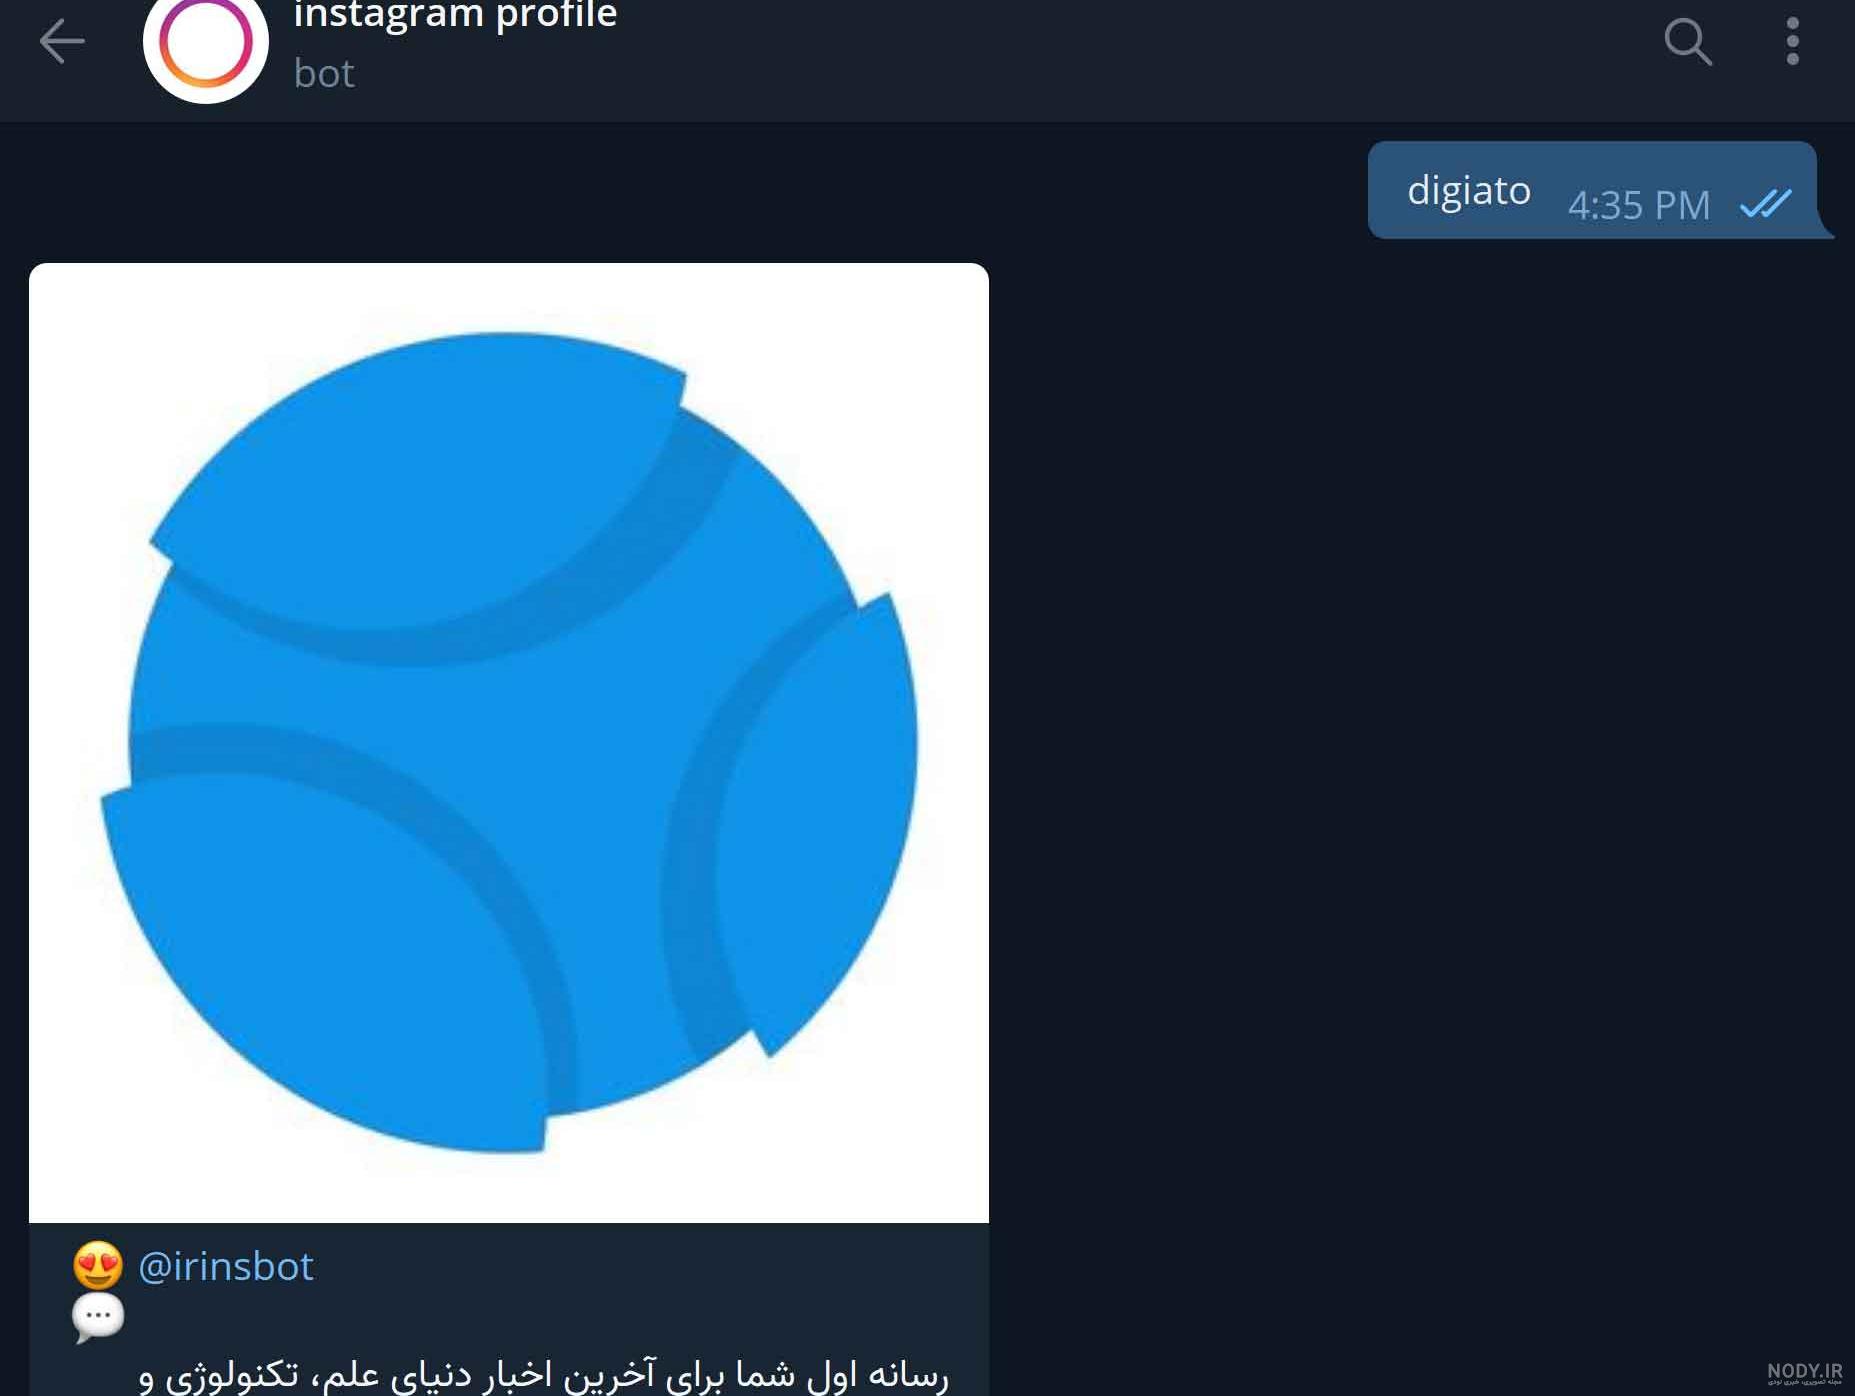1855x1396 pixels.
Task: Open the blue Digiato logo photo
Action: 509,742
